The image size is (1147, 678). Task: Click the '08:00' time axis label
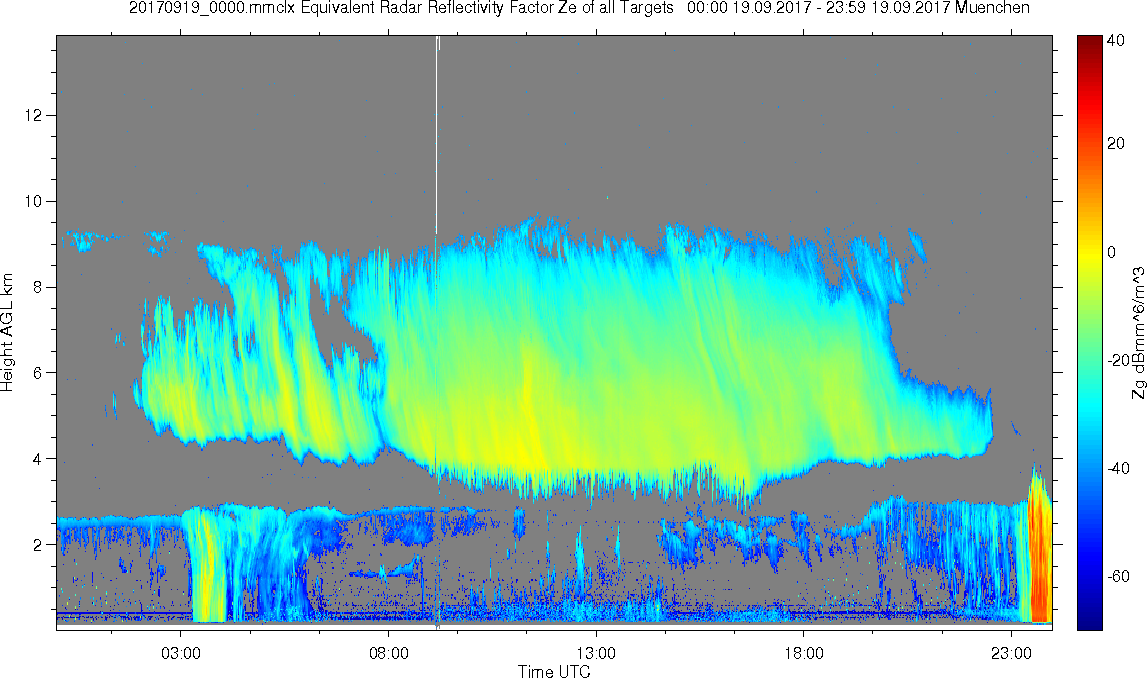388,653
